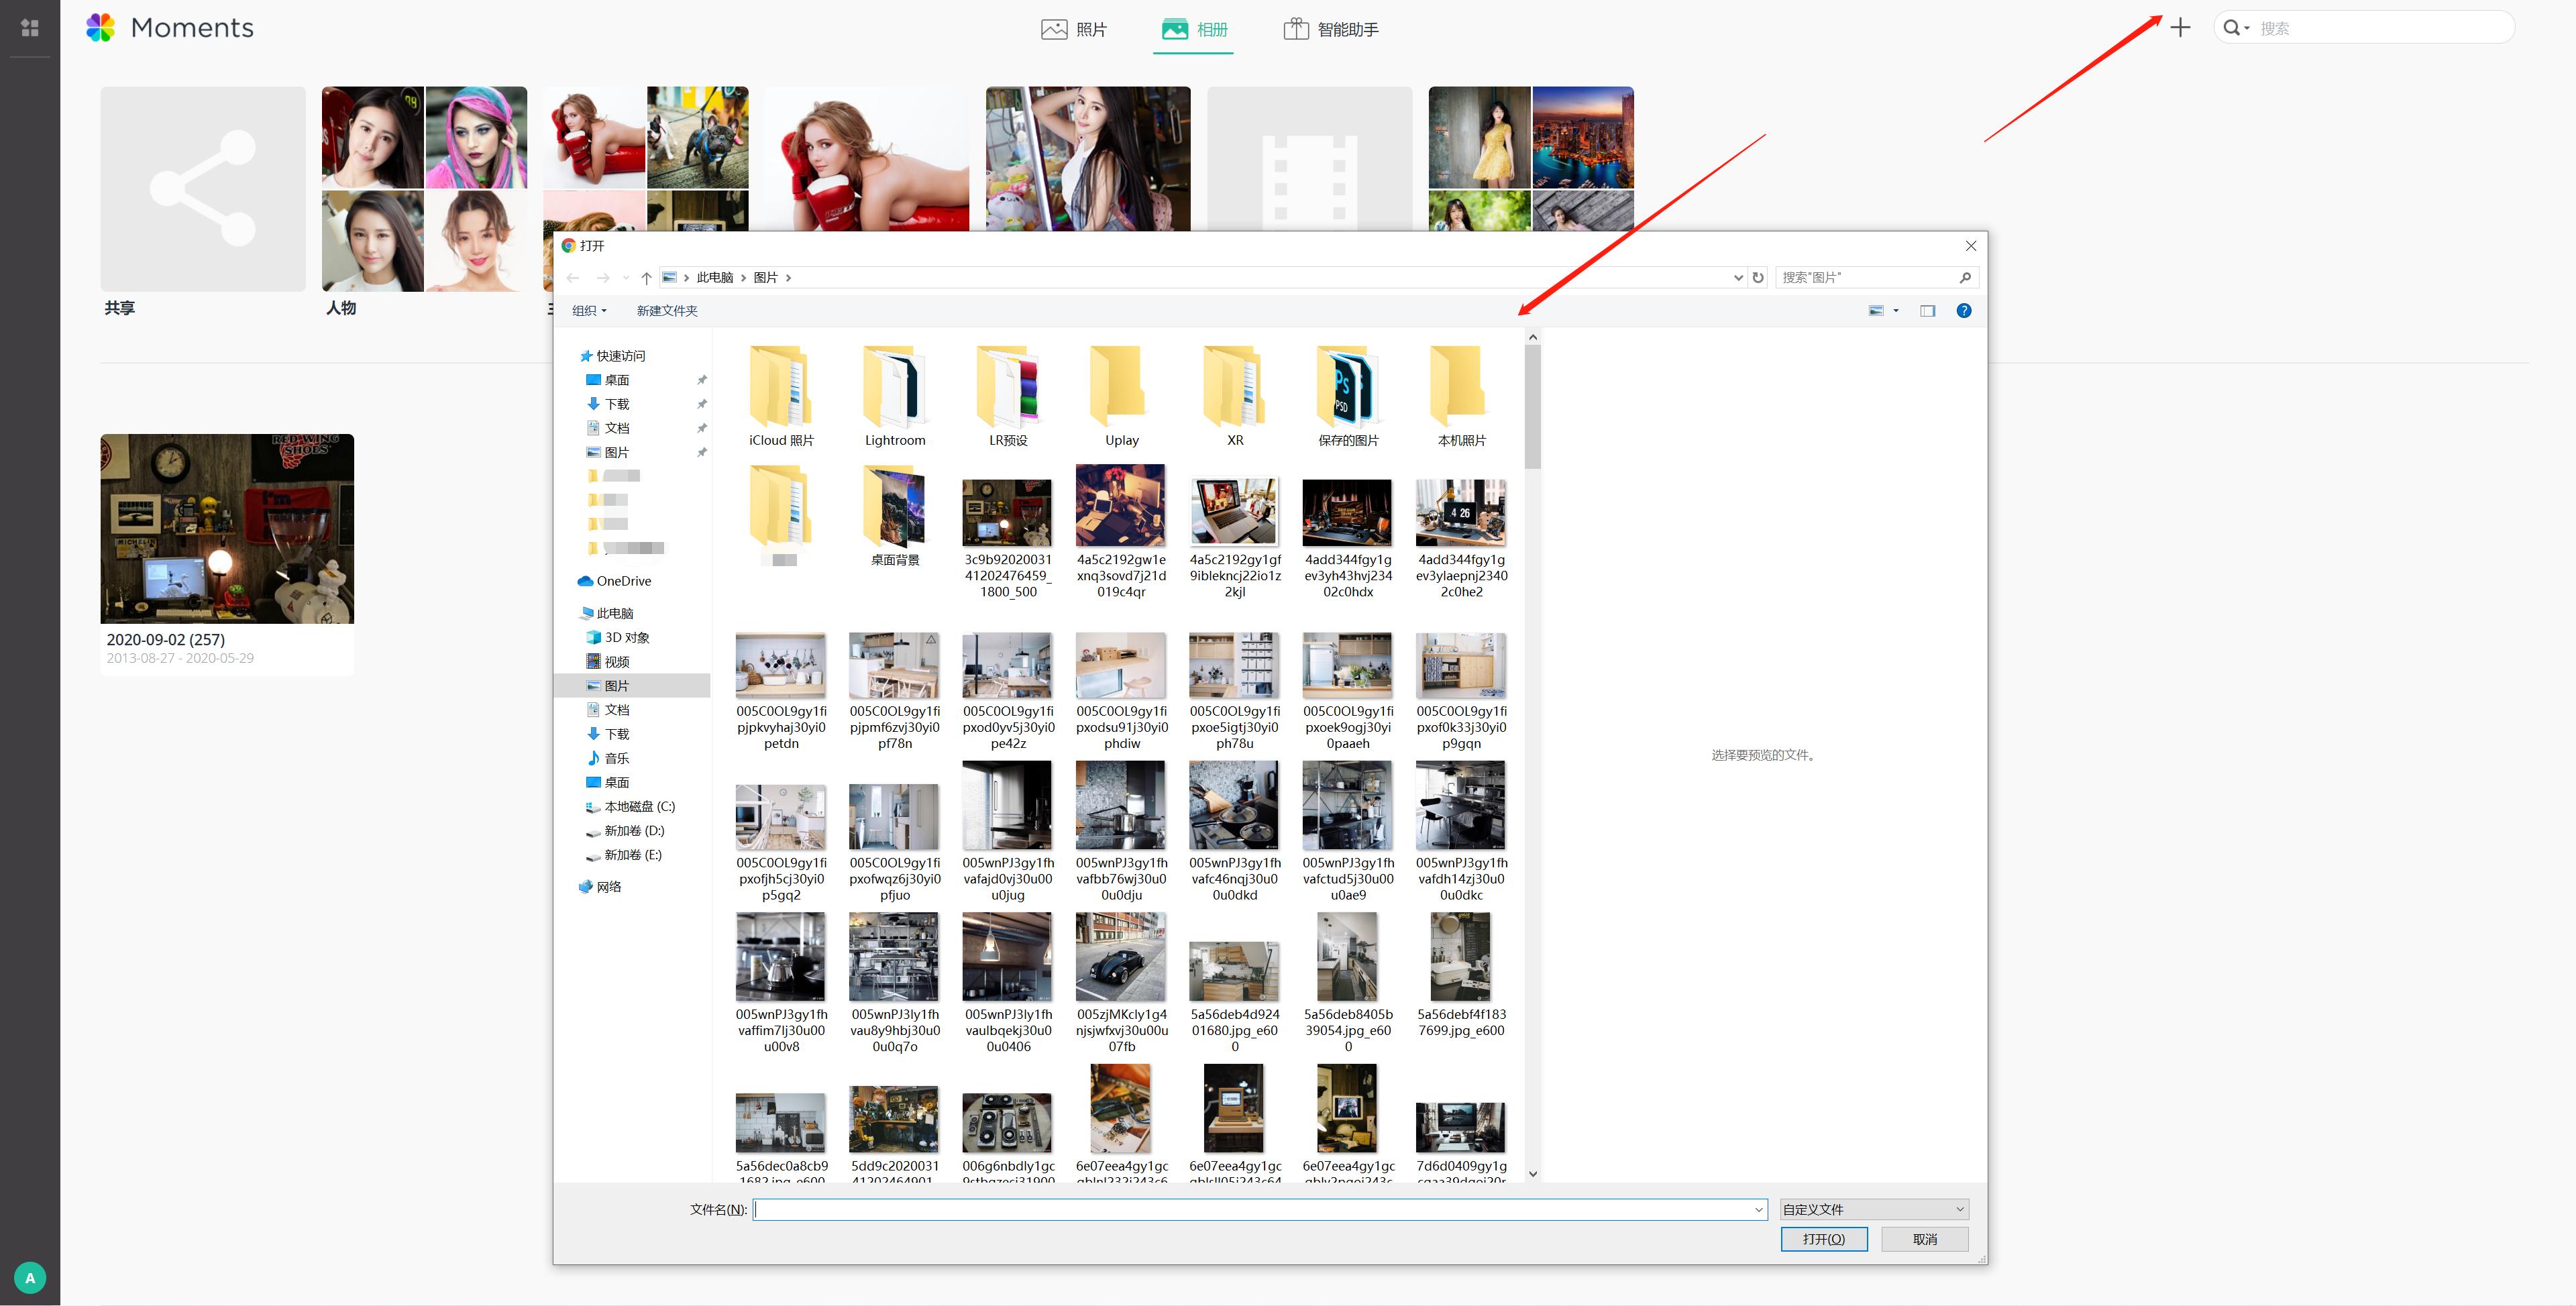Click the plus add icon in Moments header
The image size is (2576, 1306).
2180,28
